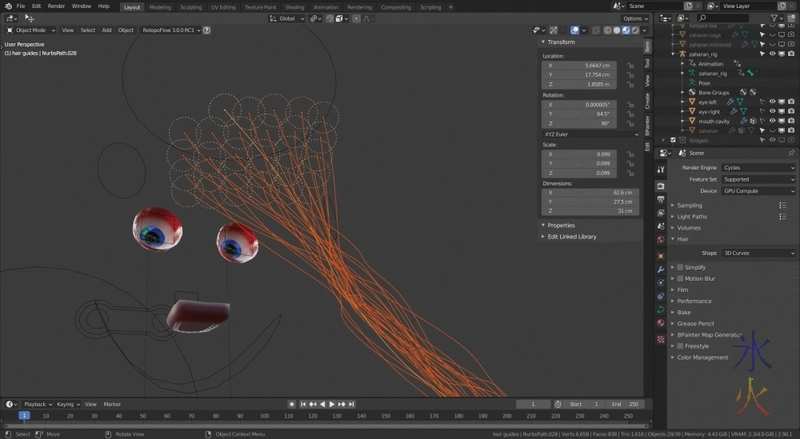
Task: Open the Render properties tab icon
Action: (661, 186)
